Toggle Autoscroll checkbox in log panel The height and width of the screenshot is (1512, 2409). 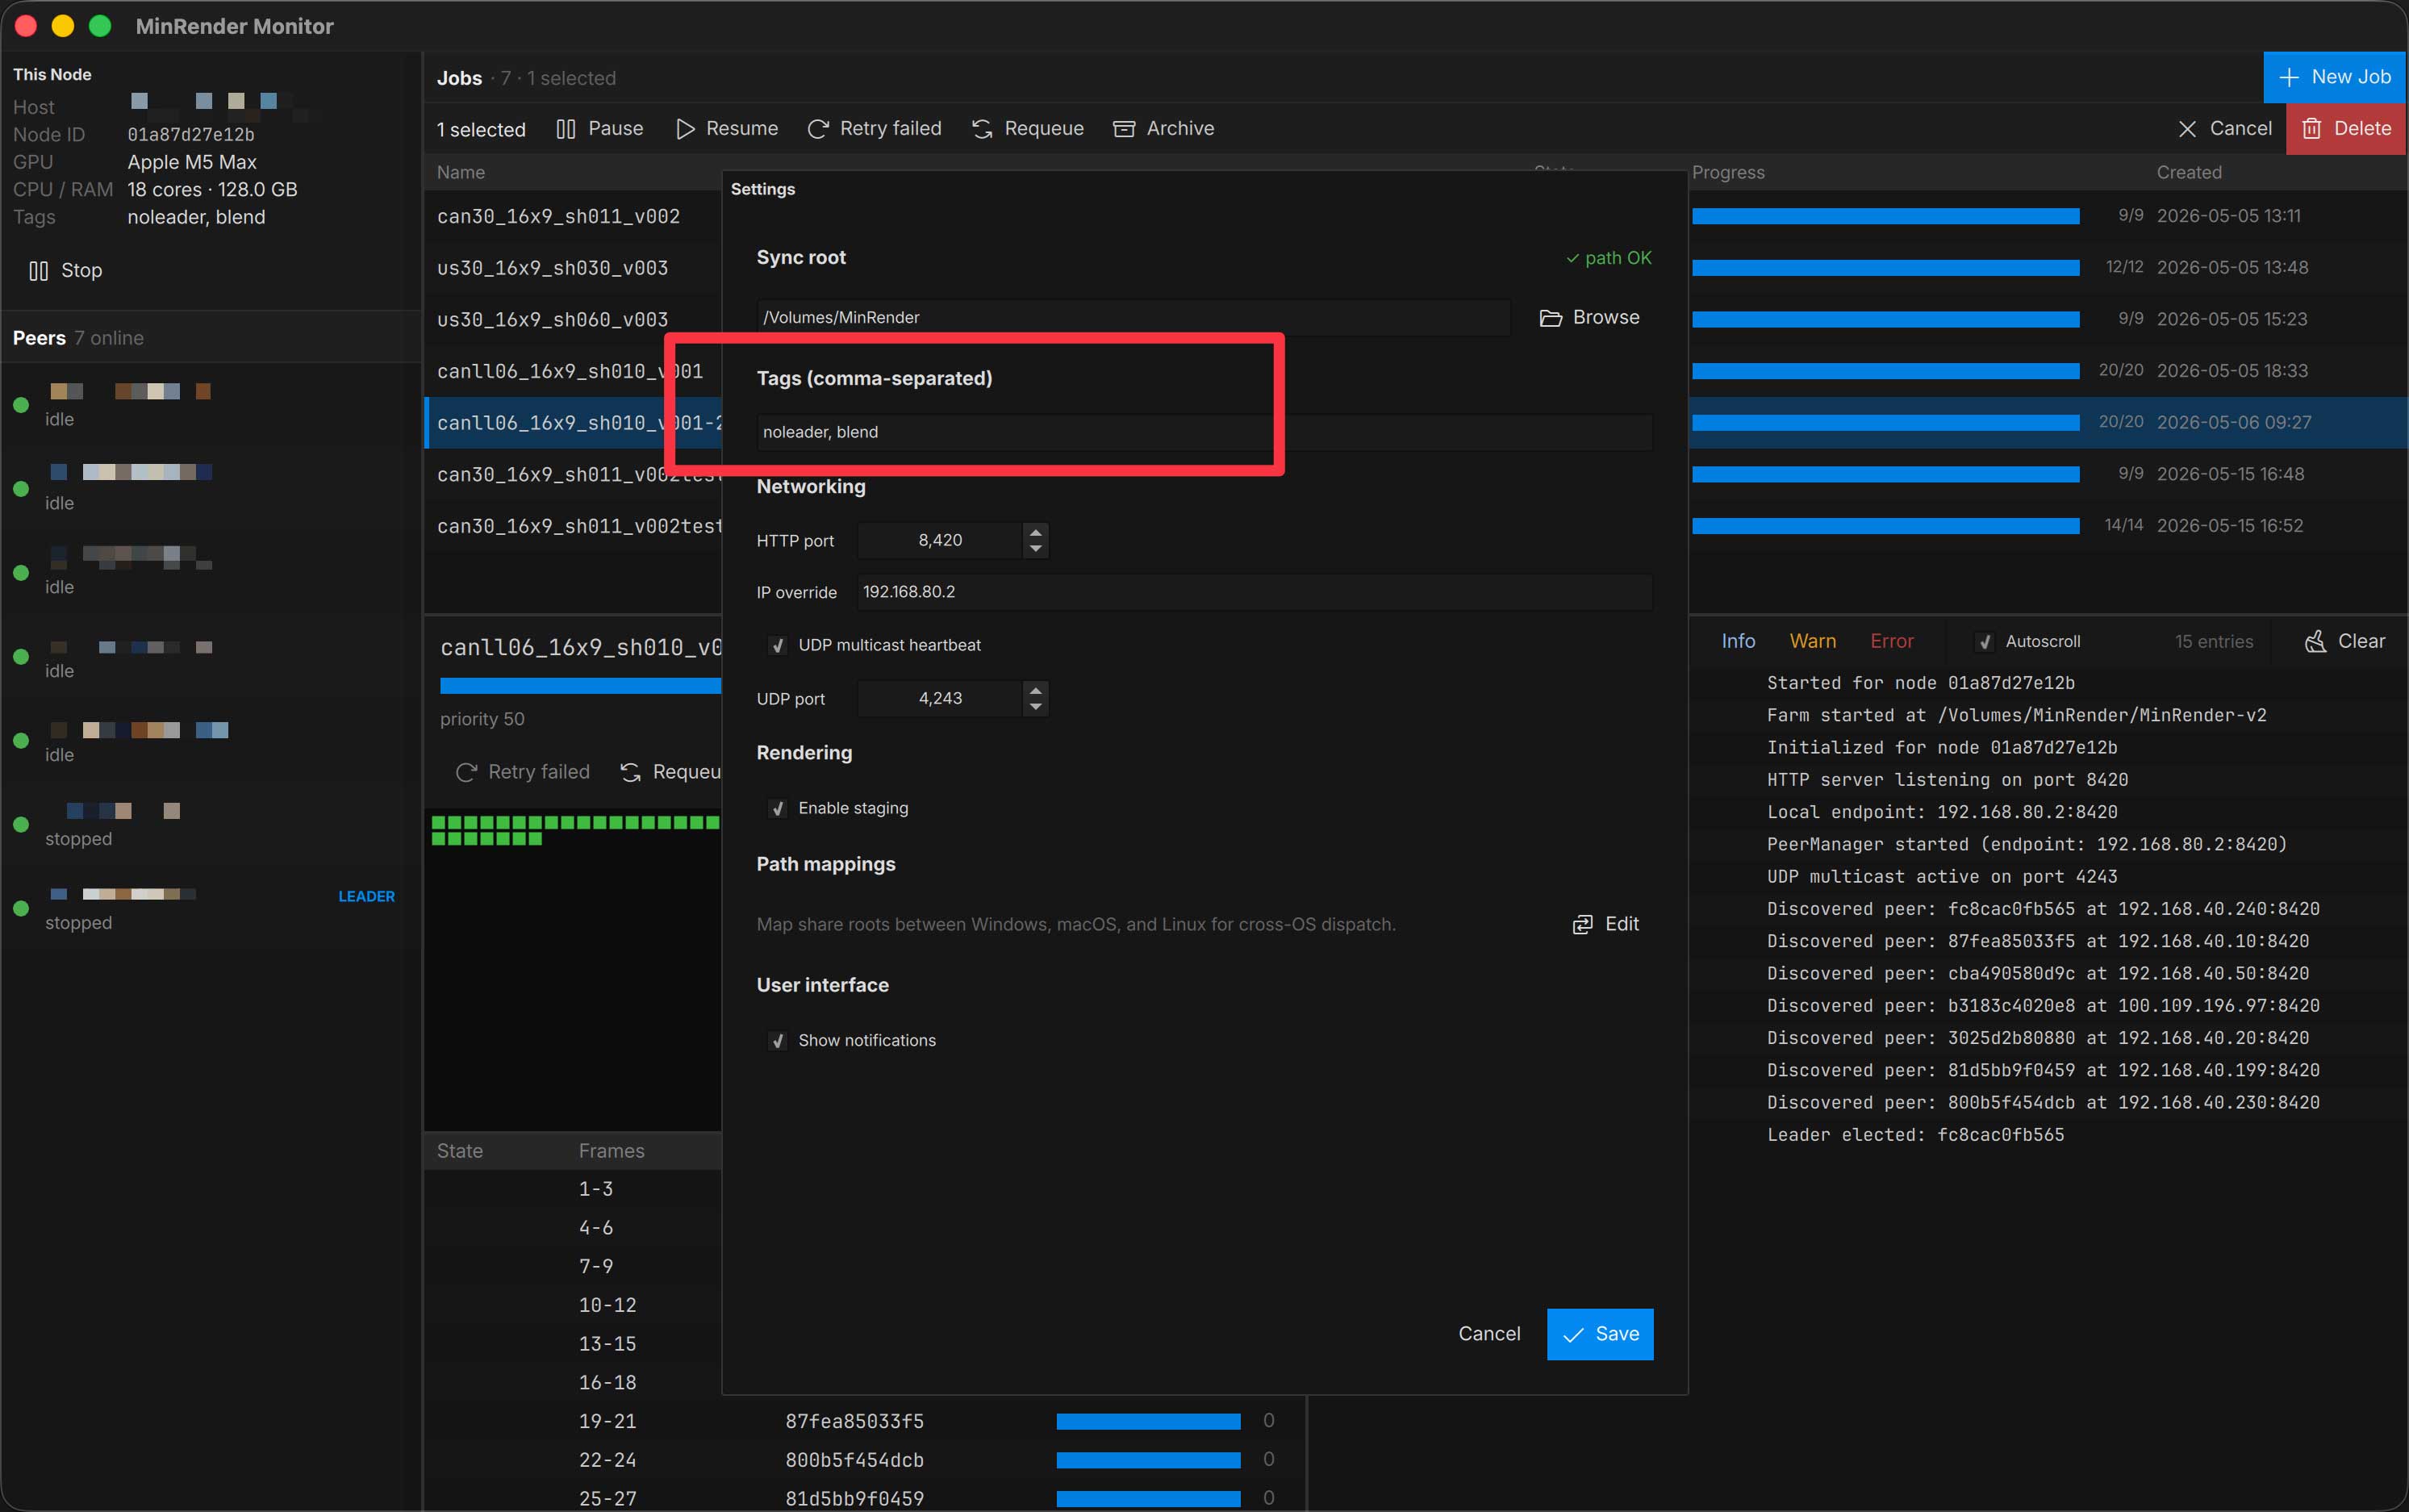click(x=1985, y=642)
